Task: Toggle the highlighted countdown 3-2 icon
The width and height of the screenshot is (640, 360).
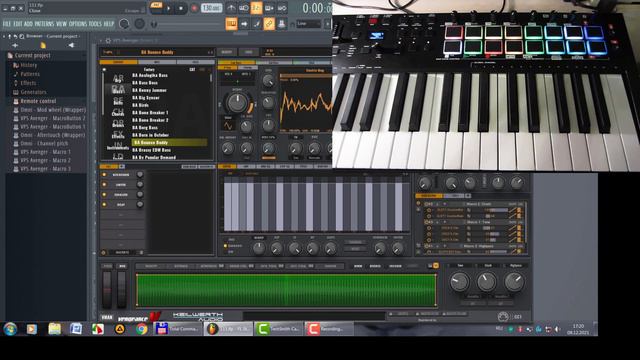Action: point(256,8)
